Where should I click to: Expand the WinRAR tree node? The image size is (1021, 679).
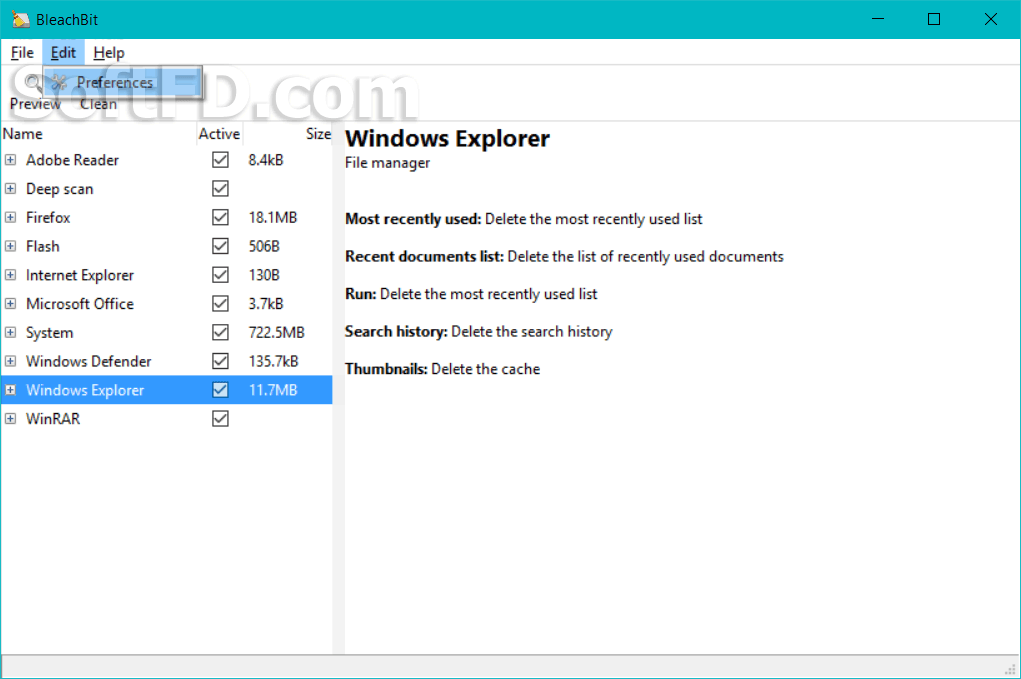click(10, 419)
